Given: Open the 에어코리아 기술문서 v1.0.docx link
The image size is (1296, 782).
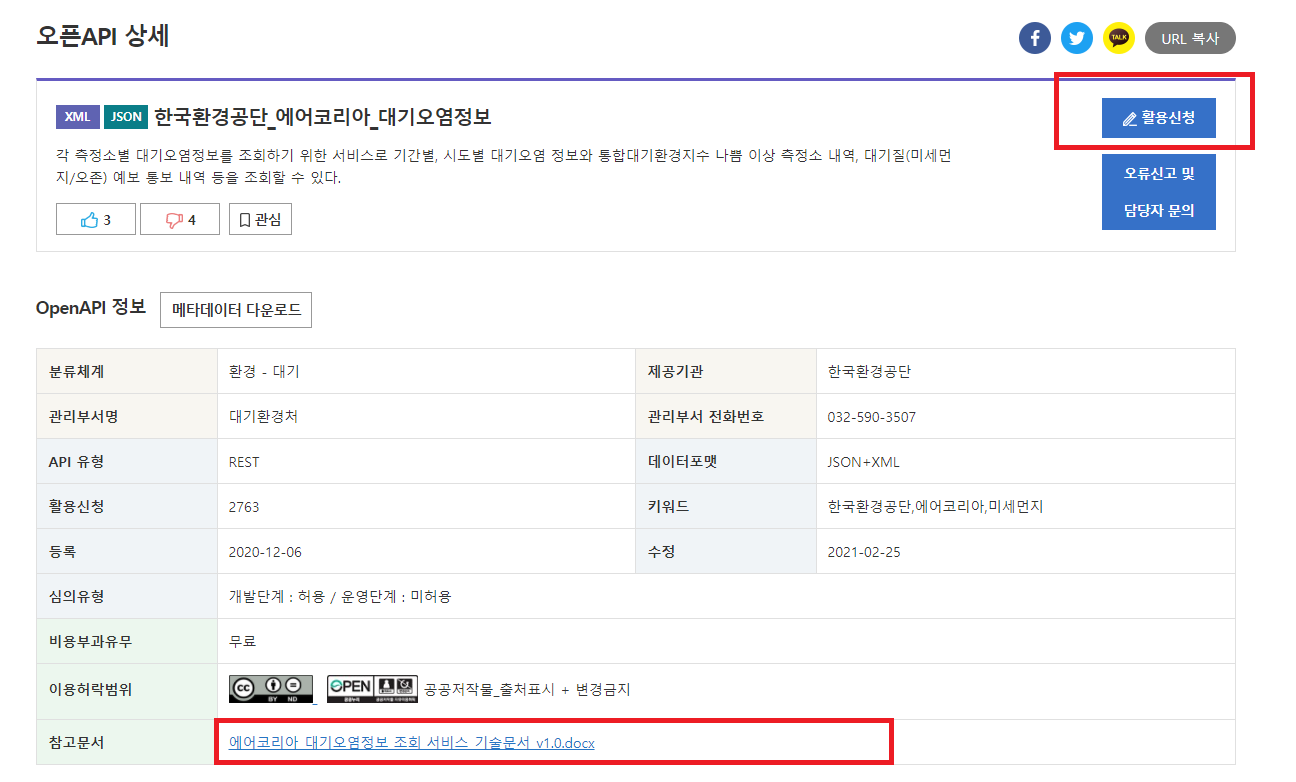Looking at the screenshot, I should 412,743.
